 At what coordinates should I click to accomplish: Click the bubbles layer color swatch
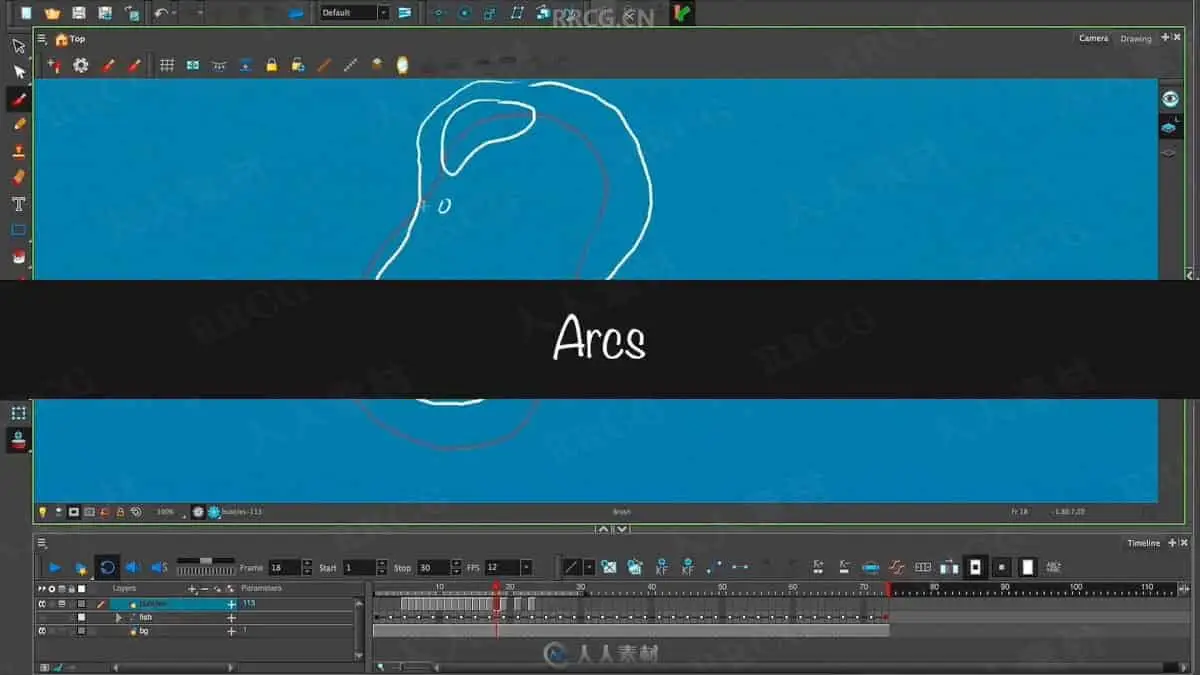point(82,604)
